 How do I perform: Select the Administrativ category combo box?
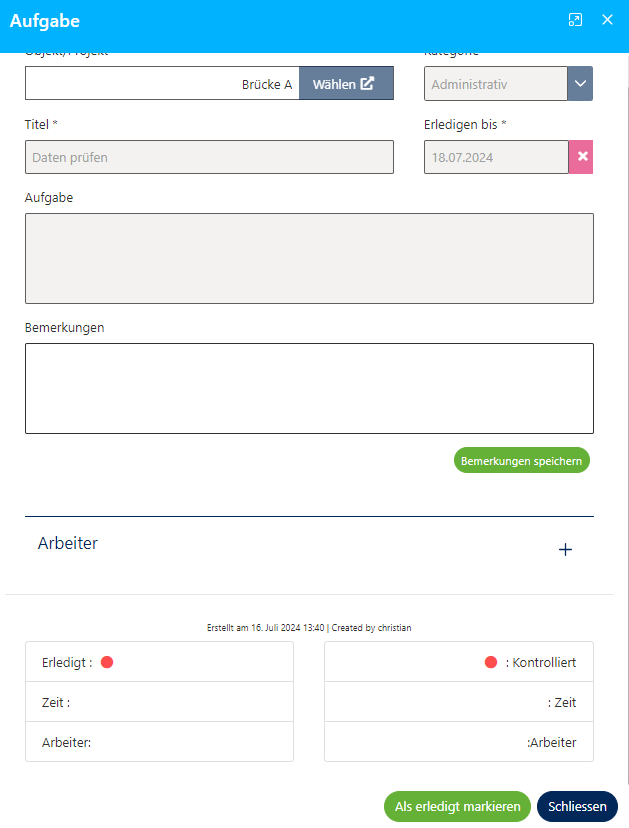click(495, 84)
